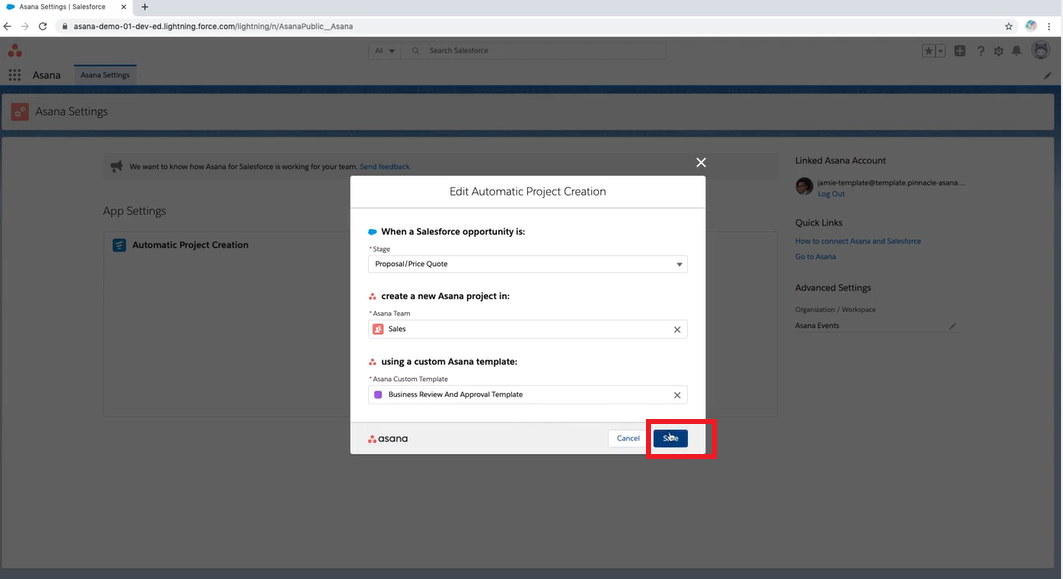Click the Sales team icon
Screen dimensions: 1063x579
[x=378, y=329]
